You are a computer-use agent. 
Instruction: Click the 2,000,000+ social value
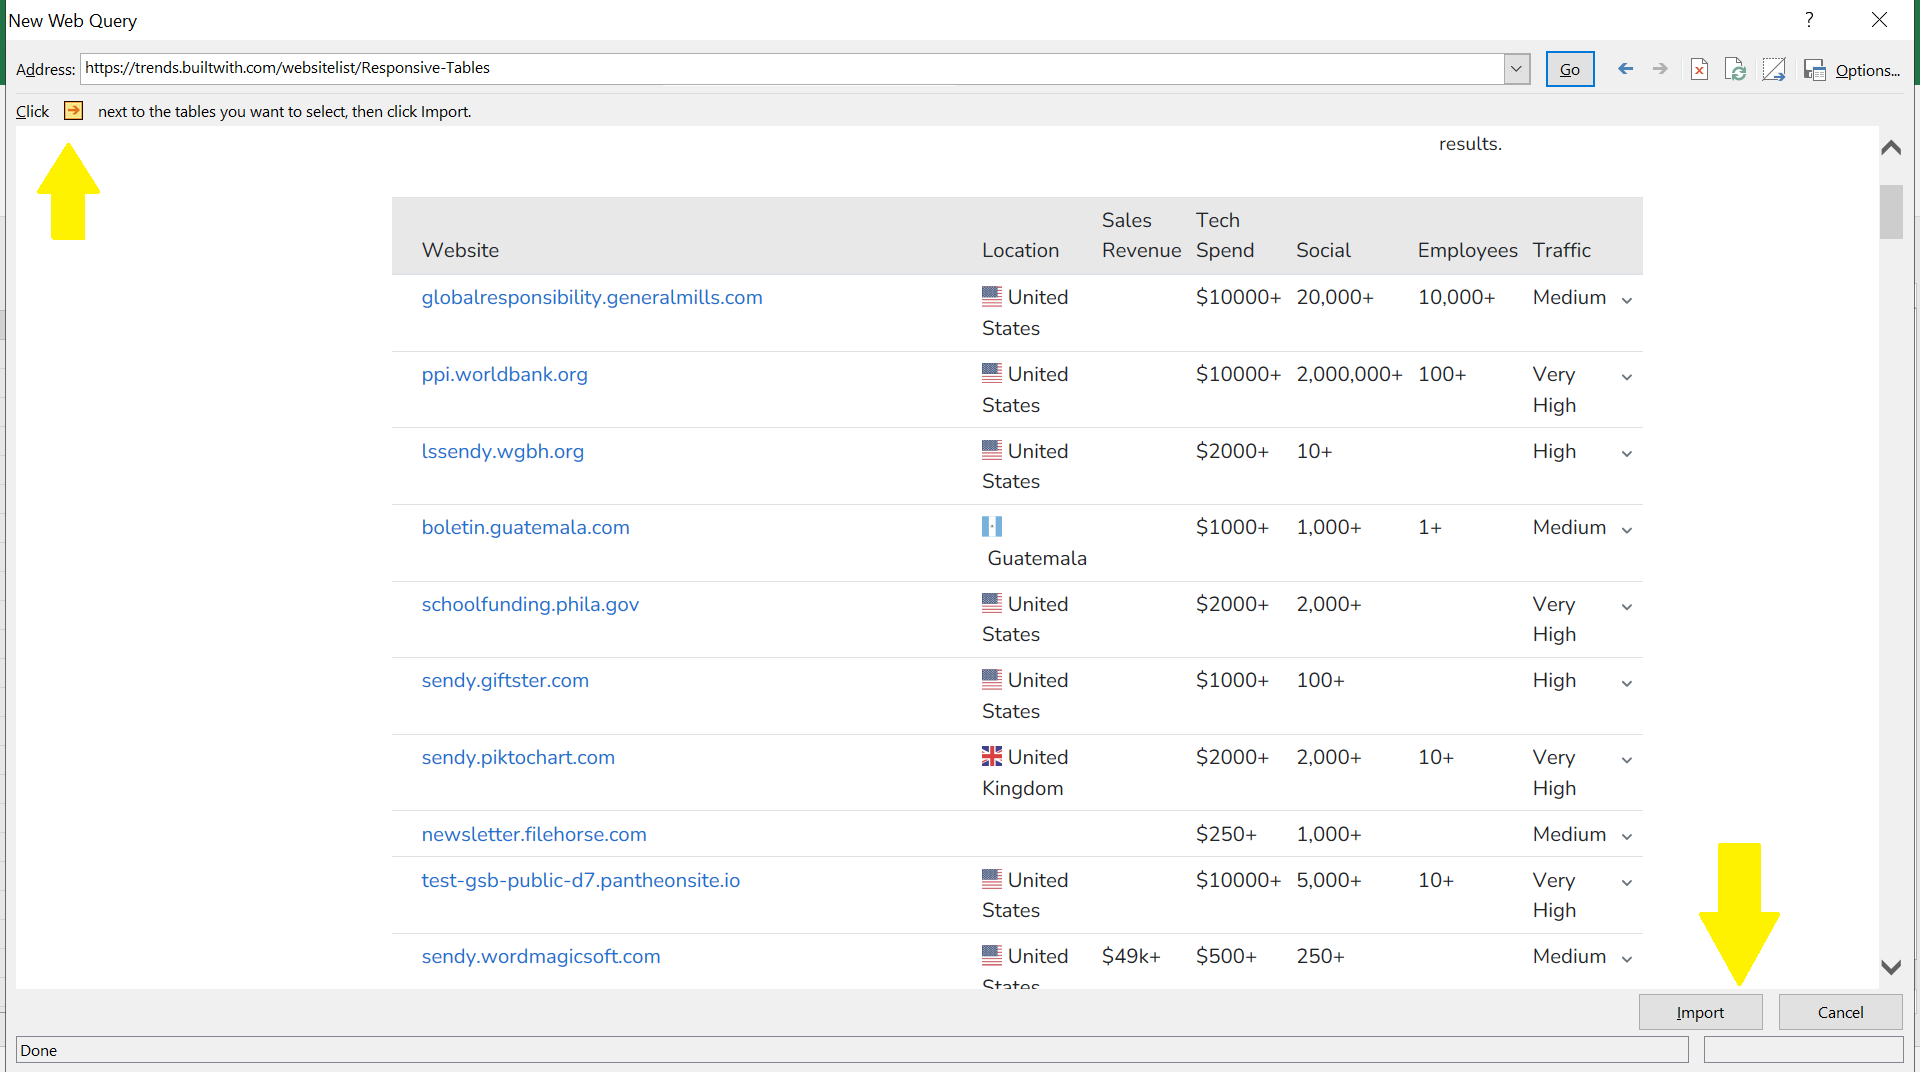coord(1349,374)
